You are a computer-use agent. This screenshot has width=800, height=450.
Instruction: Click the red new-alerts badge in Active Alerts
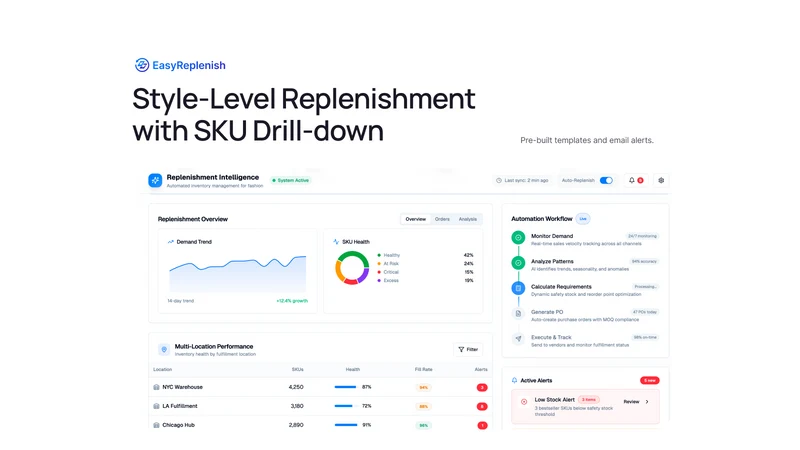click(x=649, y=380)
